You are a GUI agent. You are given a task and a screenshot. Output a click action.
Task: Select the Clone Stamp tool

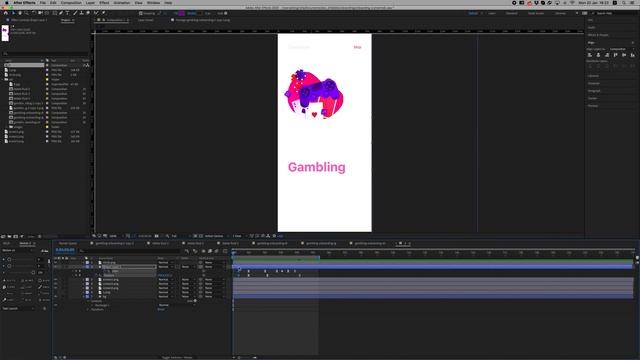click(x=81, y=13)
